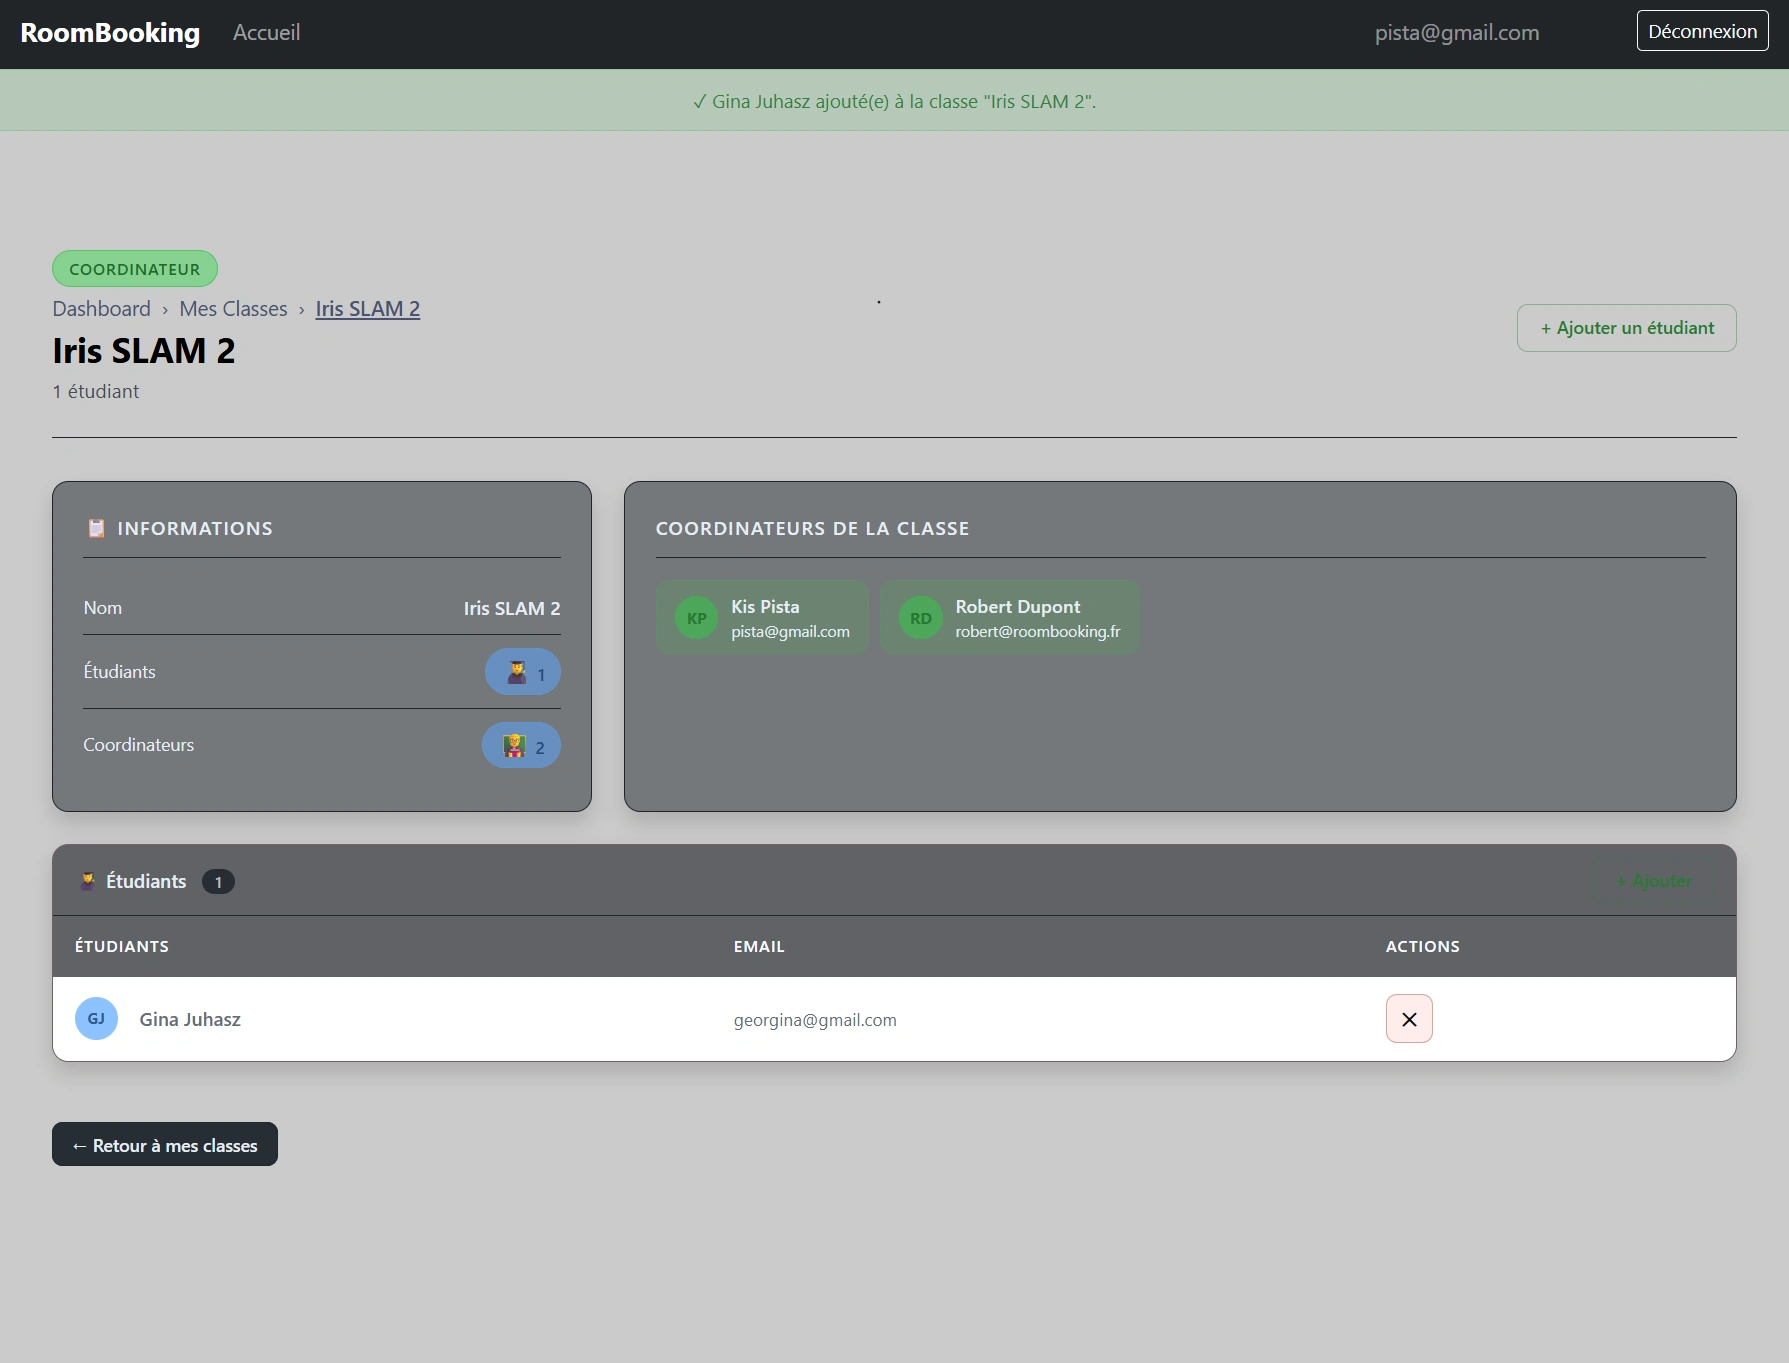Image resolution: width=1789 pixels, height=1363 pixels.
Task: Click the red X remove student button
Action: (x=1408, y=1019)
